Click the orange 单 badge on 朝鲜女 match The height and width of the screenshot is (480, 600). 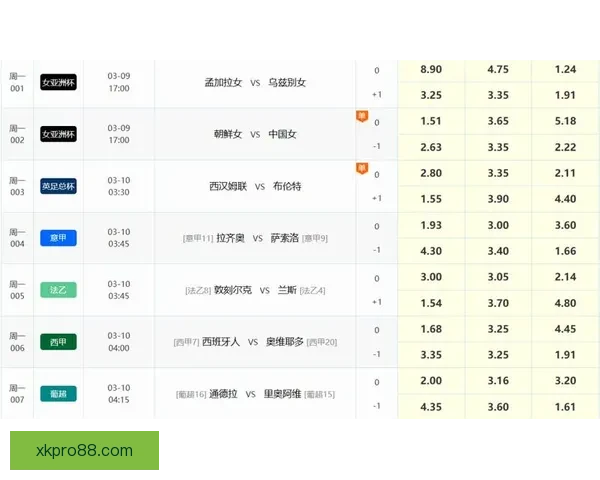coord(362,116)
